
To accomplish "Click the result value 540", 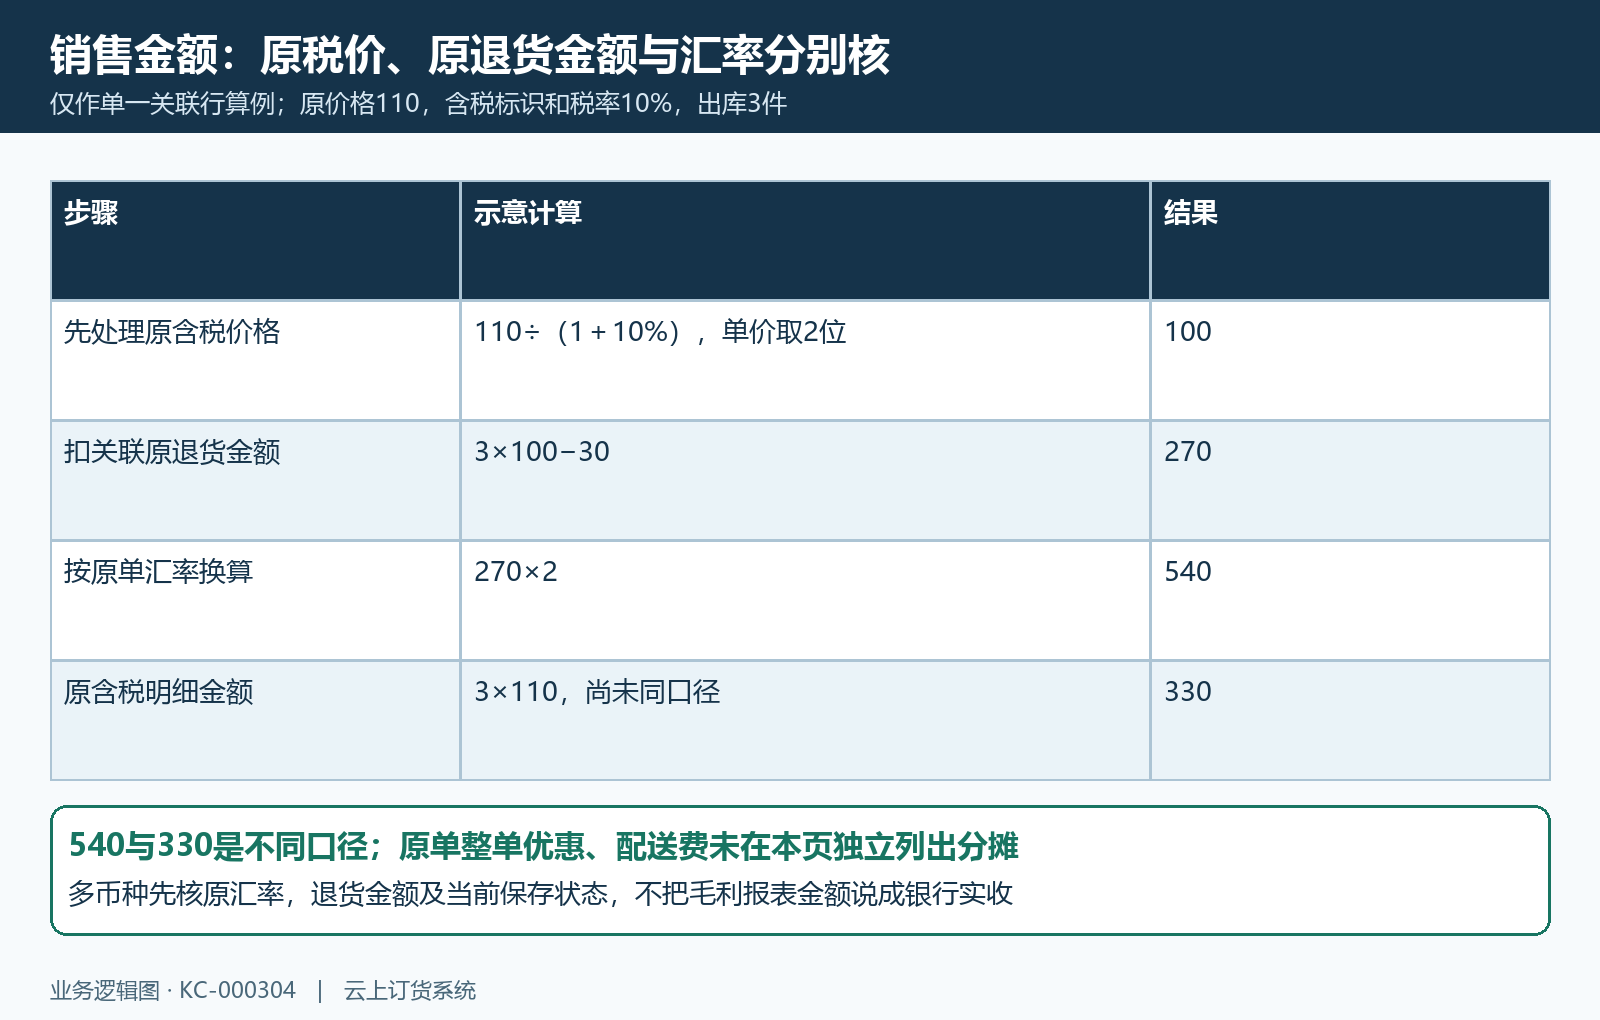I will [1187, 572].
